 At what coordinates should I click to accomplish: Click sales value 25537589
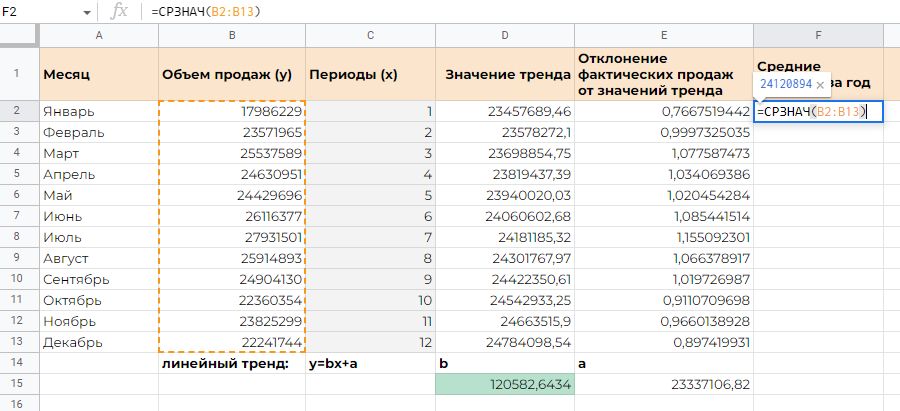(232, 153)
